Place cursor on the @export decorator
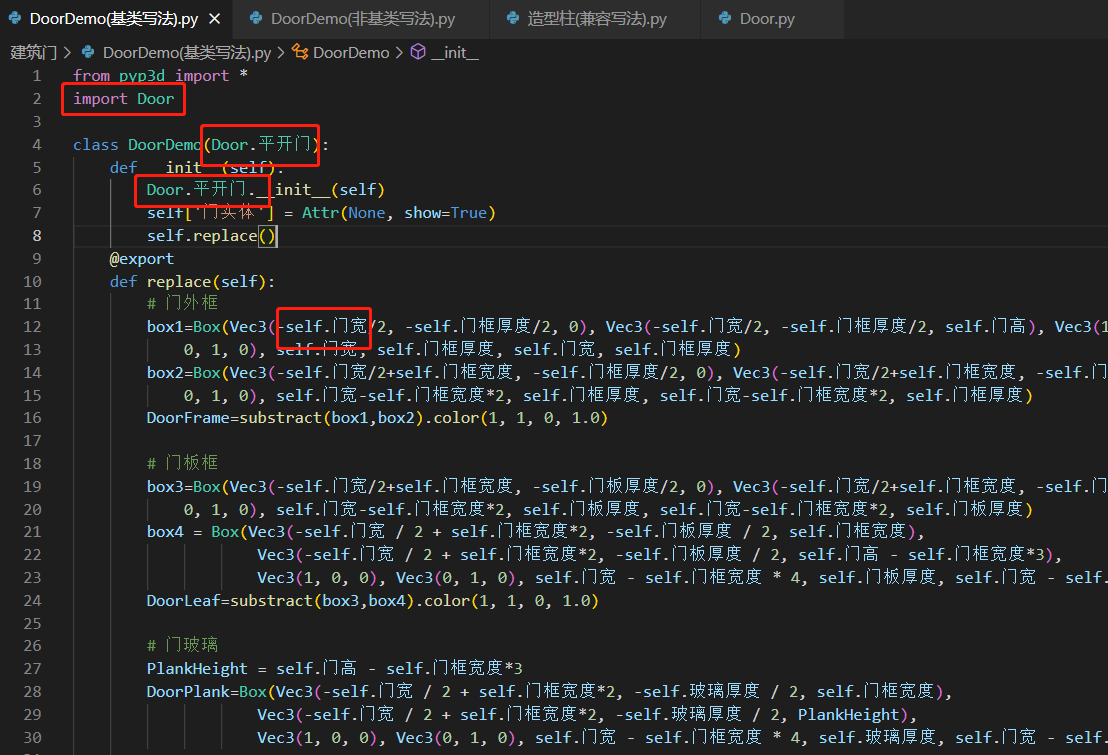Screen dimensions: 1108x755 [141, 259]
